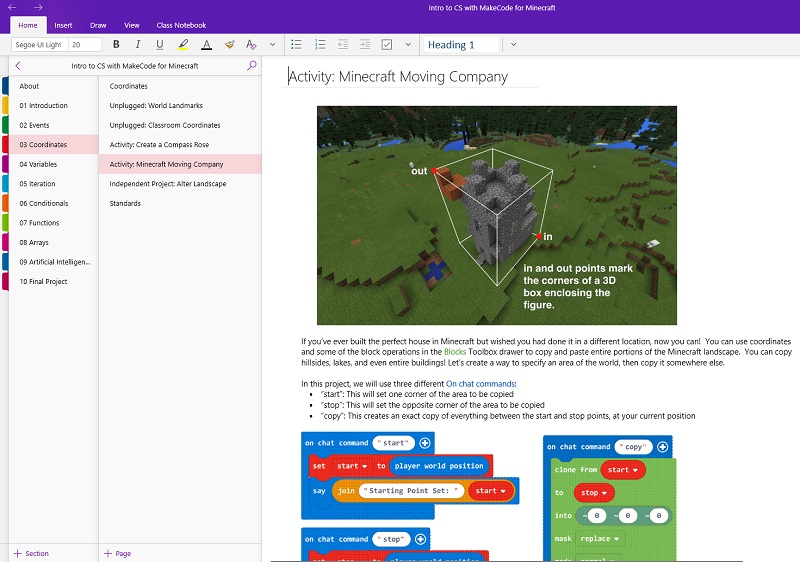The image size is (800, 562).
Task: Open the Heading 1 style dropdown
Action: pos(460,45)
